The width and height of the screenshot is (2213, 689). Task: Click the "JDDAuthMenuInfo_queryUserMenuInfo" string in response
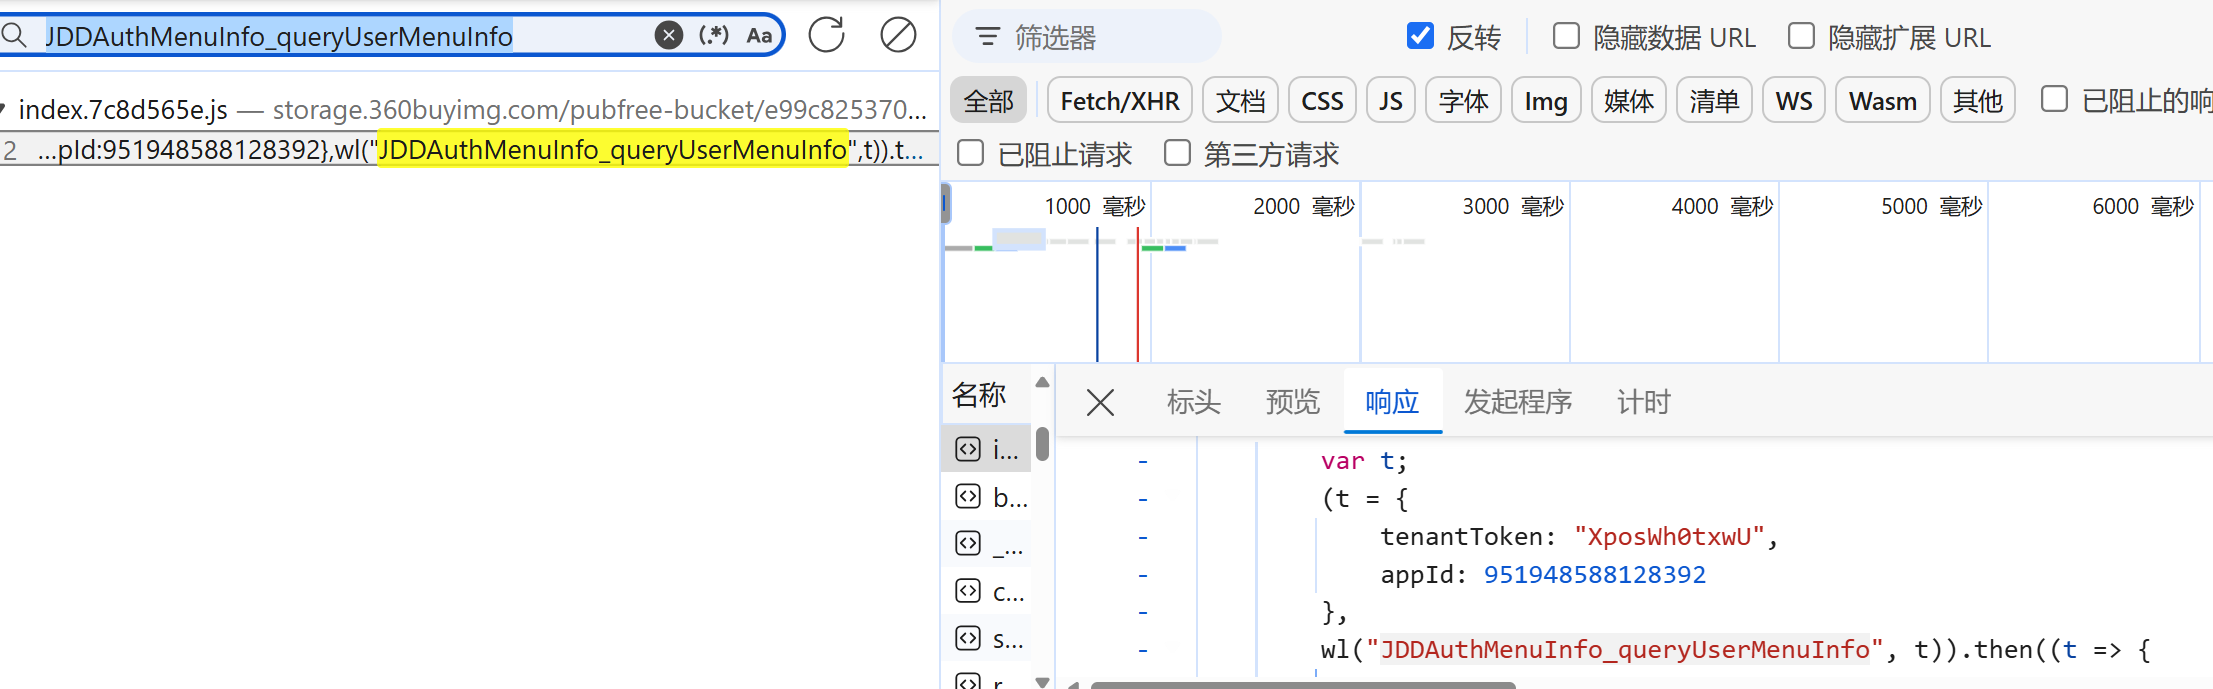click(x=1625, y=649)
